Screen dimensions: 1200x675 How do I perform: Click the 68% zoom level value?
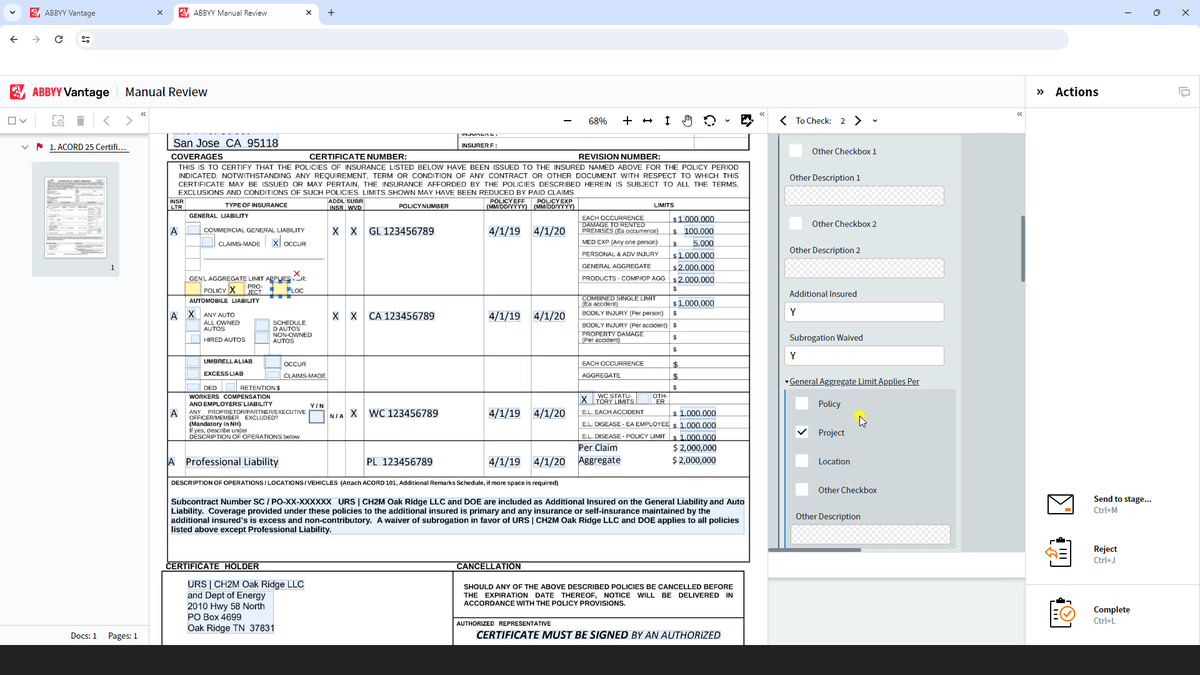[597, 121]
